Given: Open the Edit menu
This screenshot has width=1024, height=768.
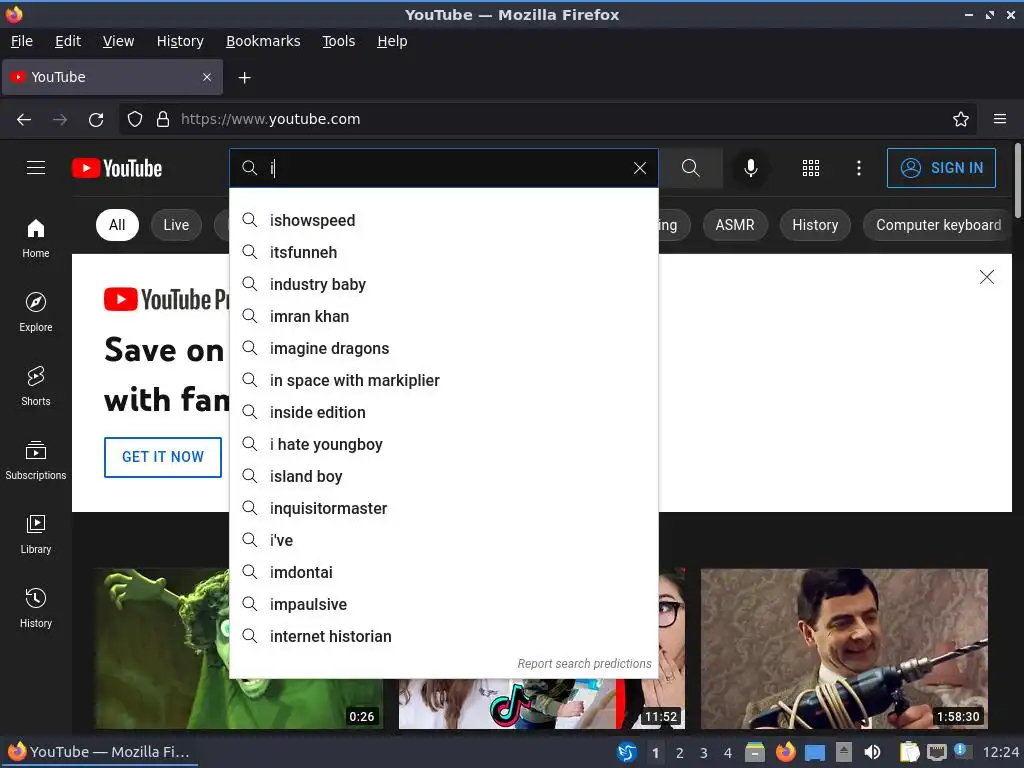Looking at the screenshot, I should coord(68,41).
